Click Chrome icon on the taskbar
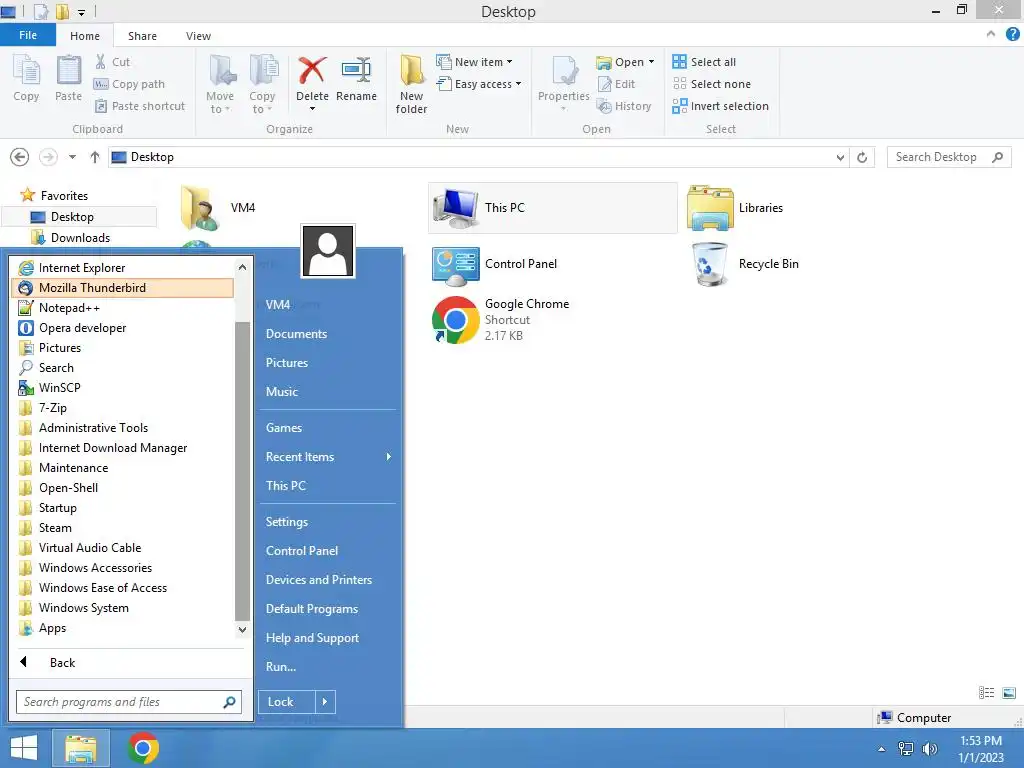Viewport: 1024px width, 768px height. 143,748
